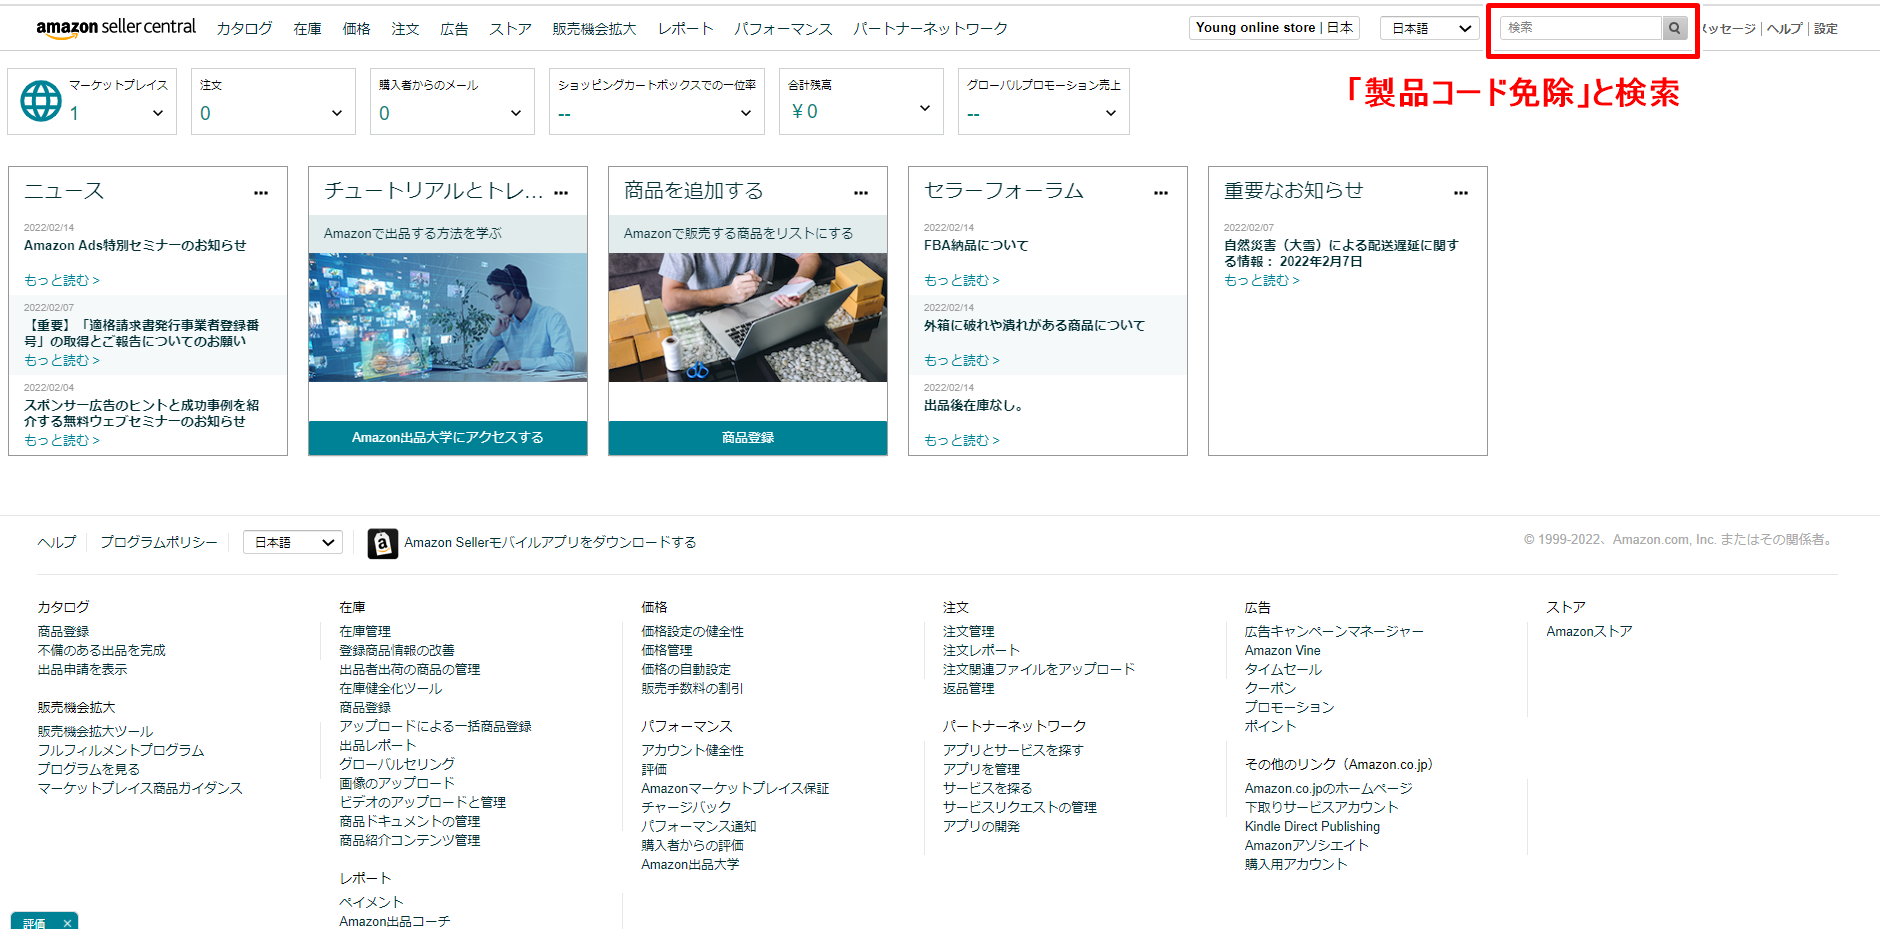This screenshot has height=929, width=1880.
Task: Open アプリとサービスを探す footer link
Action: (x=1013, y=751)
